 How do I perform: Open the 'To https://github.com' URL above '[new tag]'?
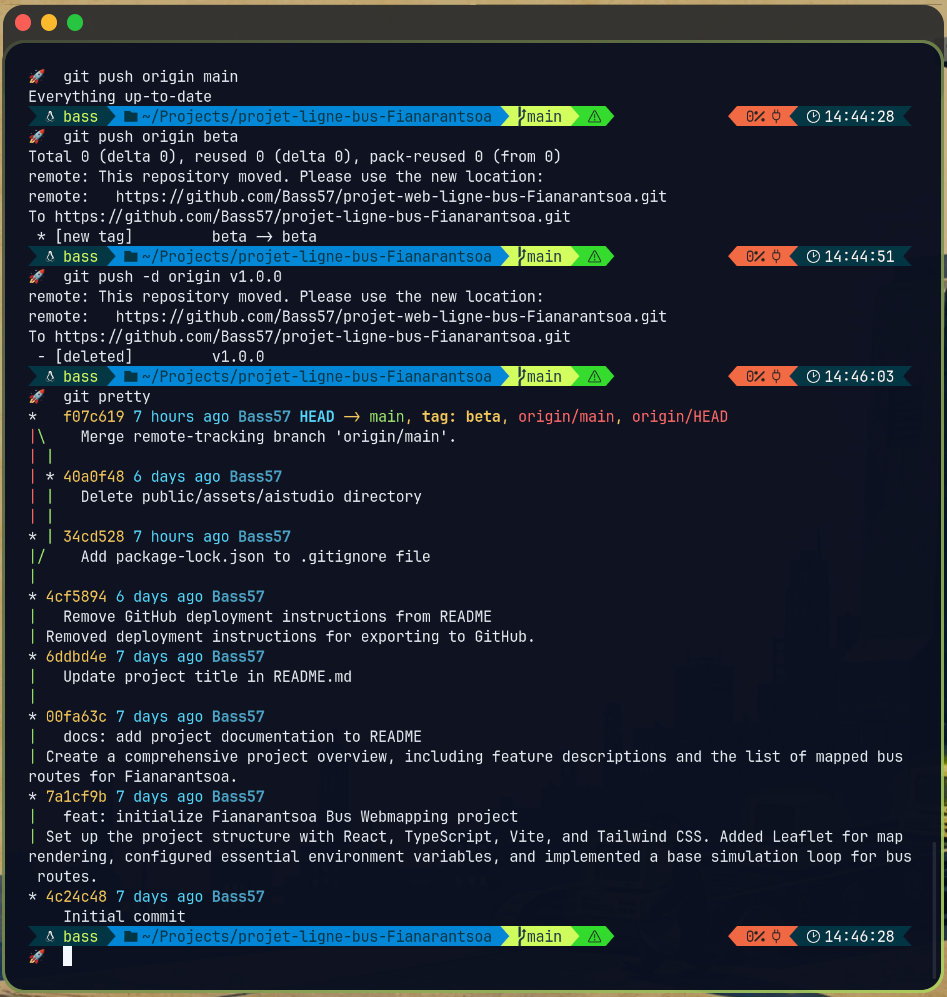[312, 217]
